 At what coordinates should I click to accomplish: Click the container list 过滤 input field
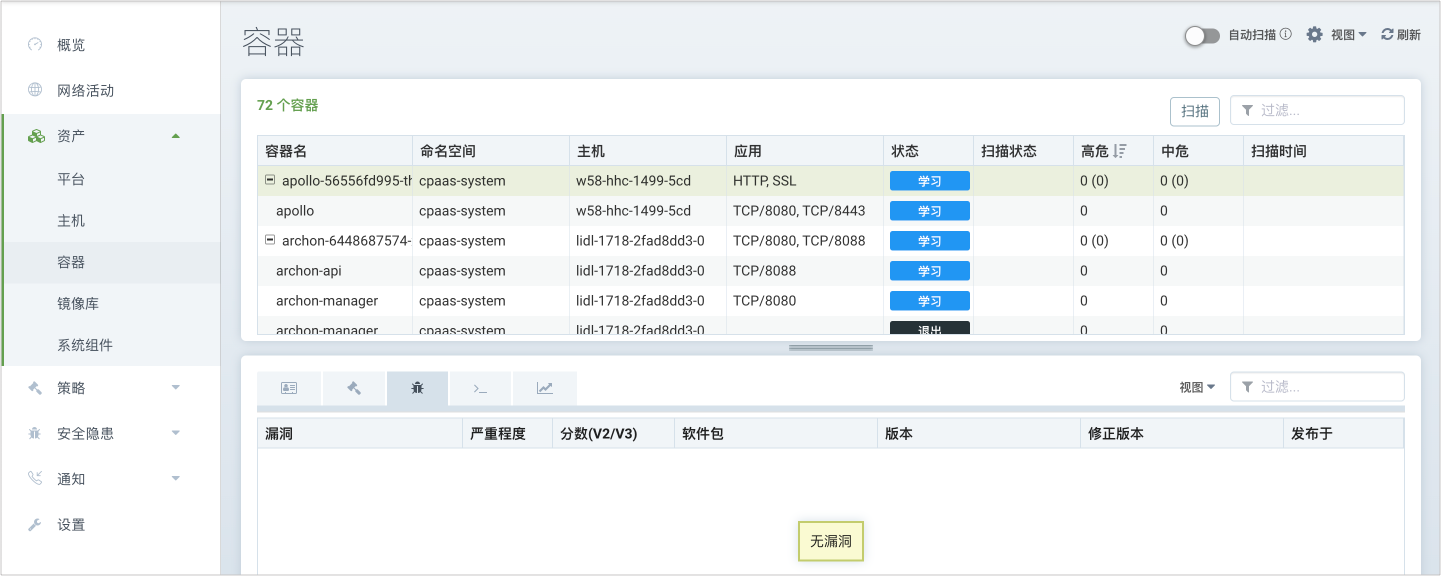pos(1327,111)
